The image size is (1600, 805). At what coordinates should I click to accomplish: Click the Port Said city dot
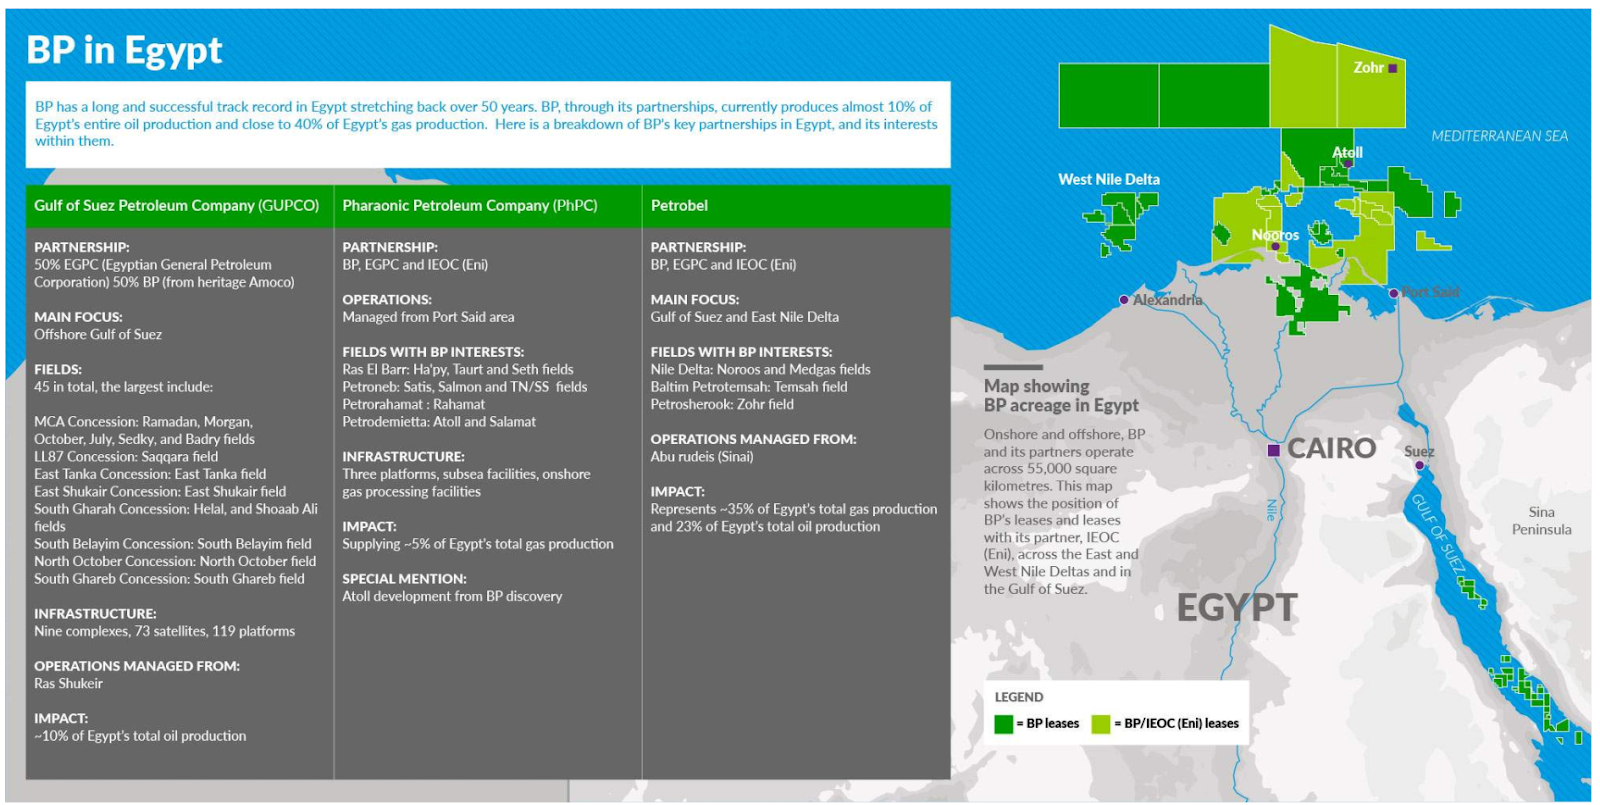click(1394, 293)
